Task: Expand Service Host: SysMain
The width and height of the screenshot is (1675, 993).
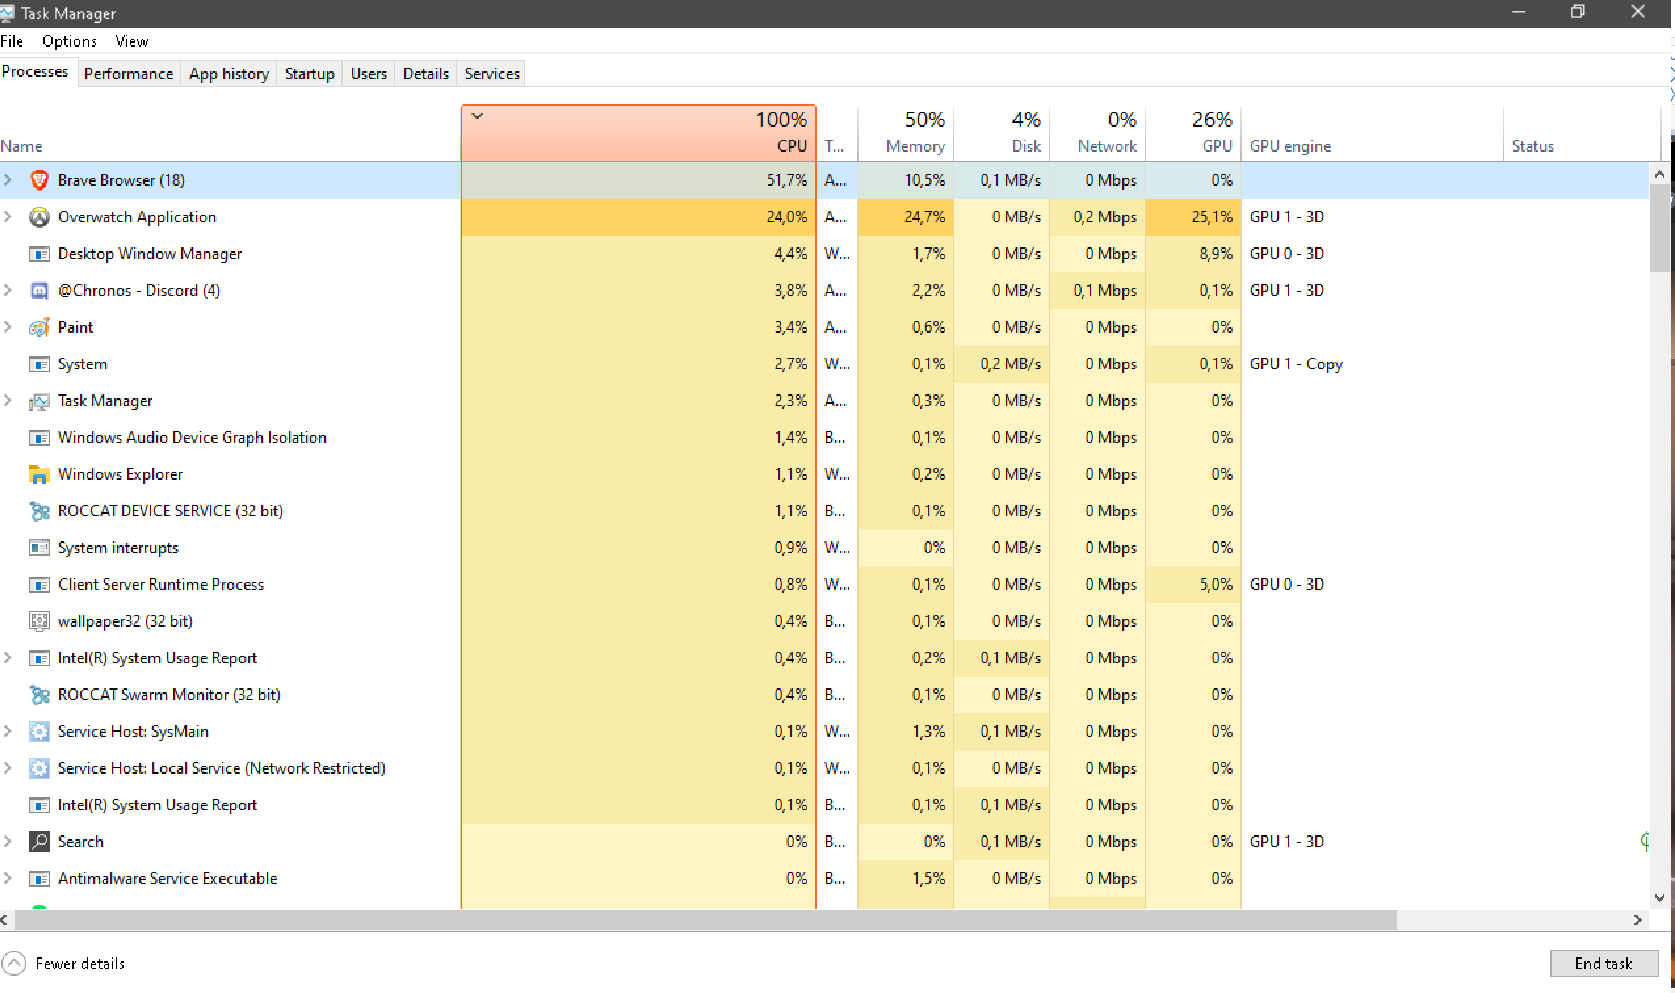Action: [8, 732]
